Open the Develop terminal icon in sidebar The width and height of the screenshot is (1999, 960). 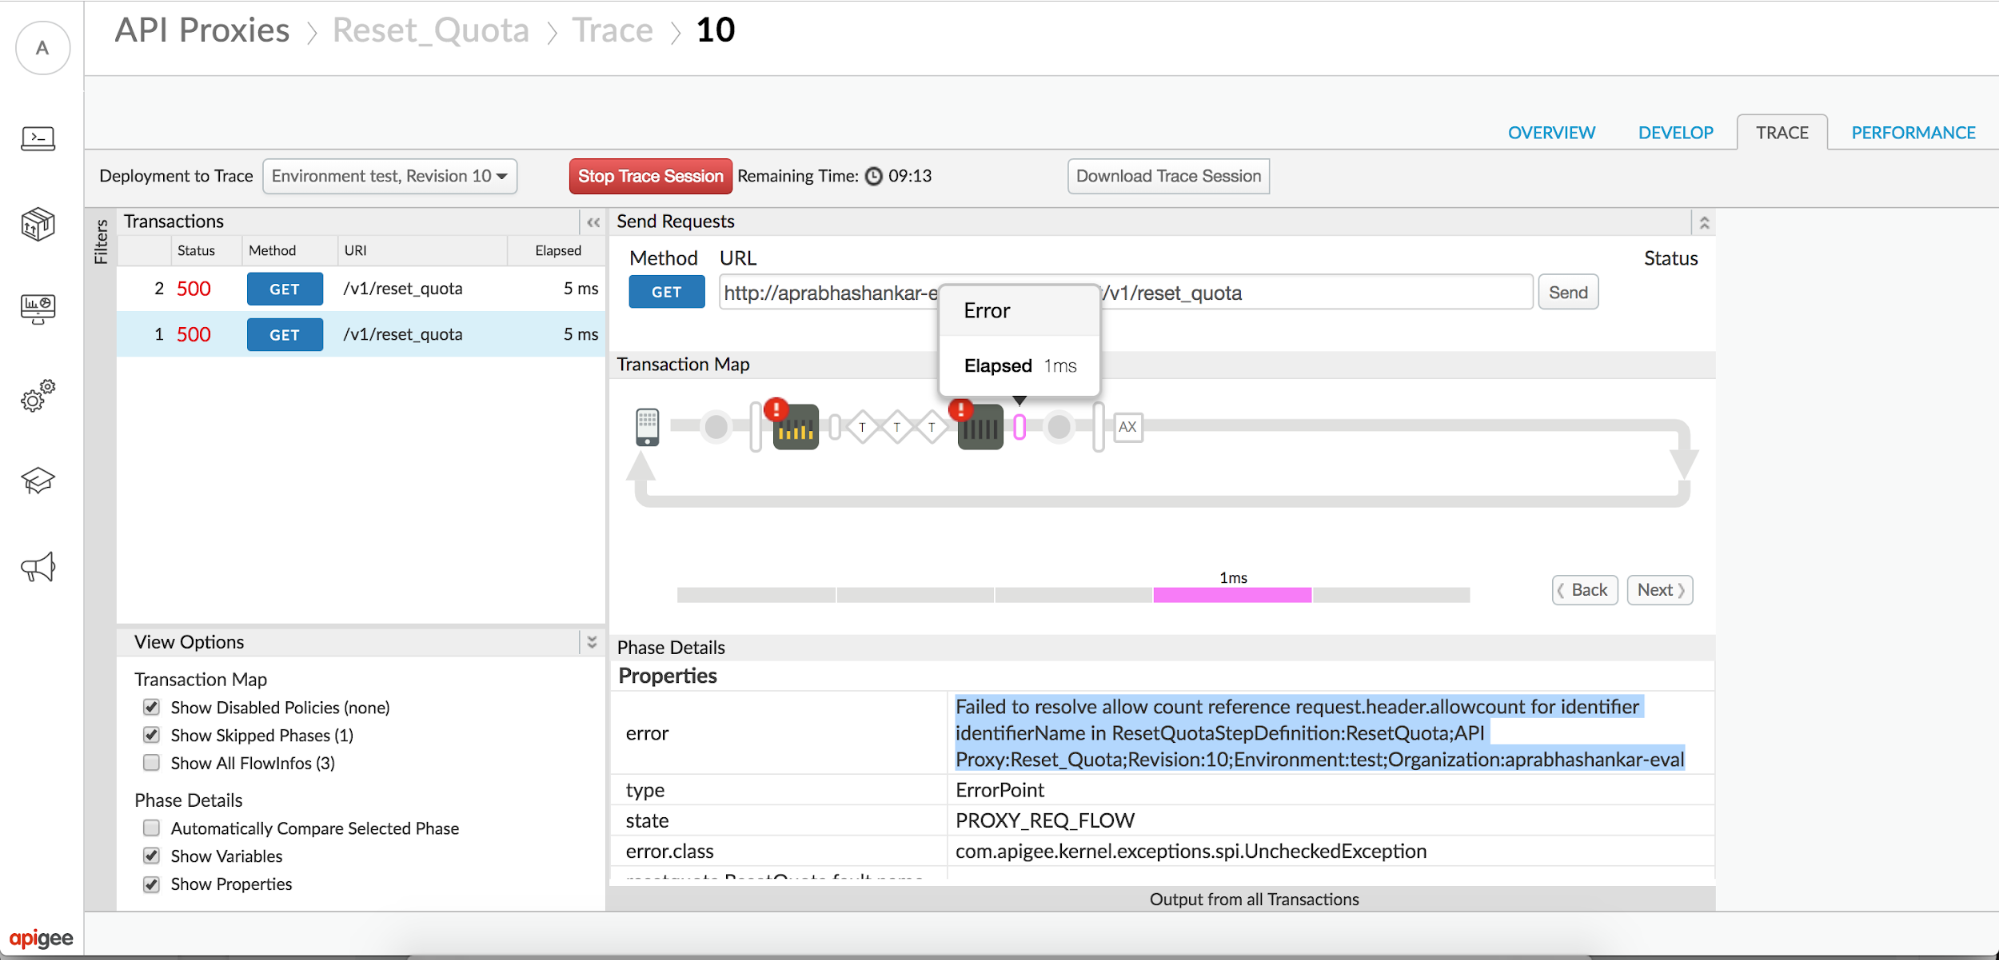(x=38, y=138)
